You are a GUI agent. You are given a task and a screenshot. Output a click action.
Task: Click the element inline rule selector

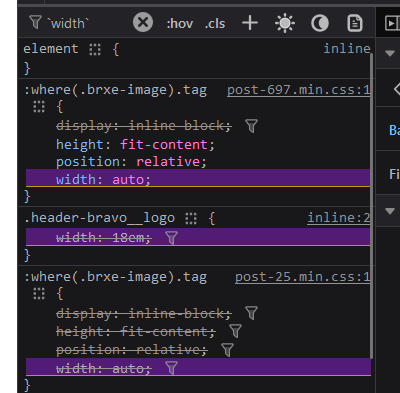(51, 49)
